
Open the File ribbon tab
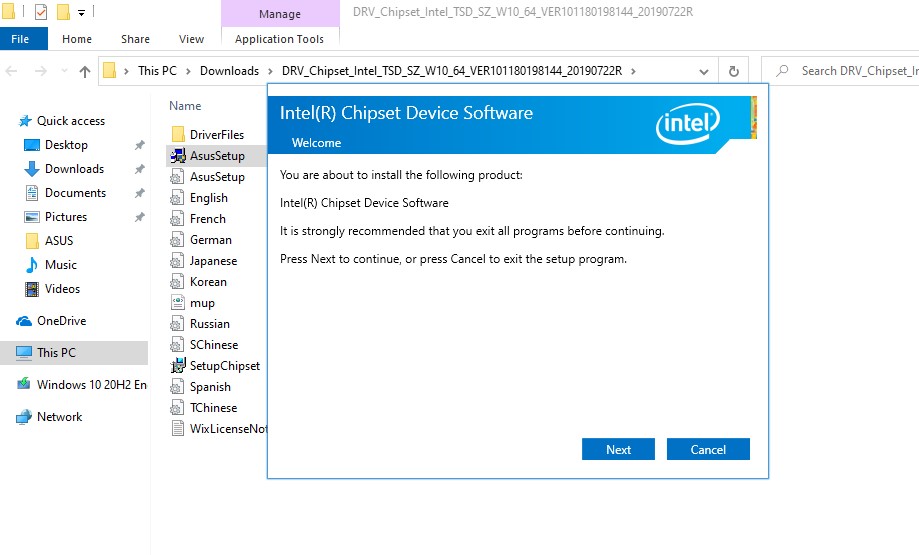(x=20, y=39)
